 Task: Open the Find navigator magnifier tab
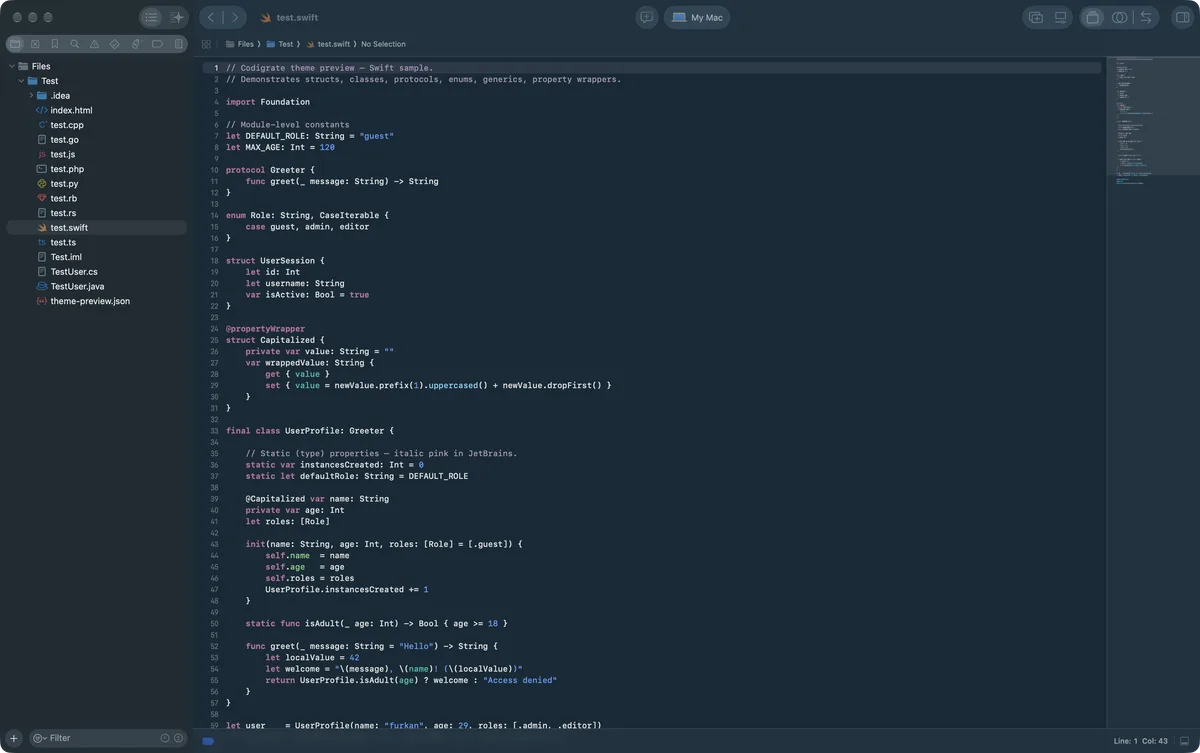(x=75, y=44)
